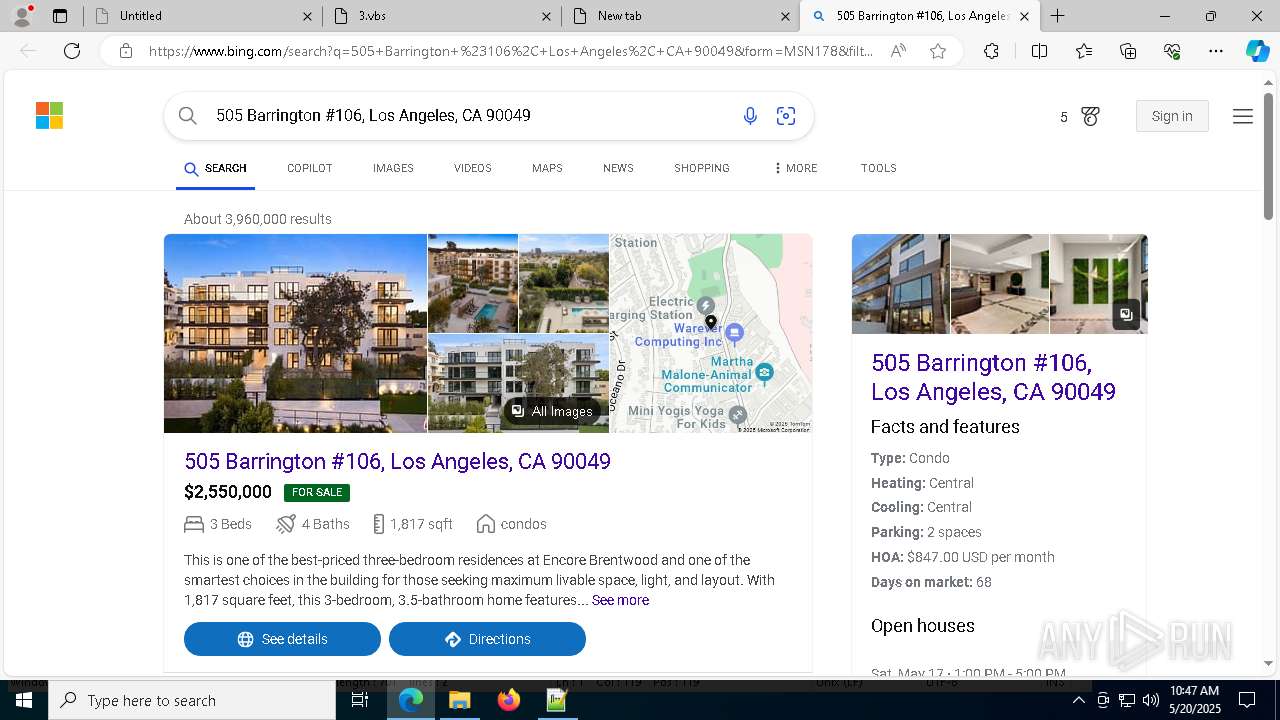Close the 3.vbs tab
1280x720 pixels.
(x=546, y=16)
